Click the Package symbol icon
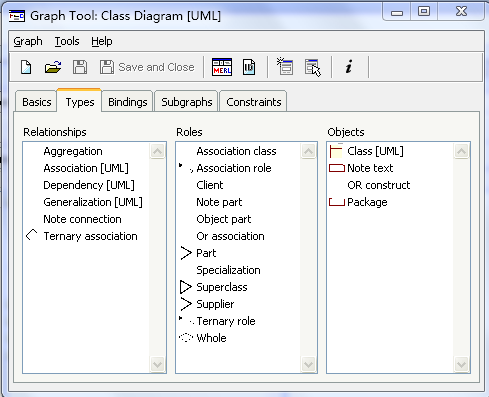The image size is (489, 397). tap(337, 202)
